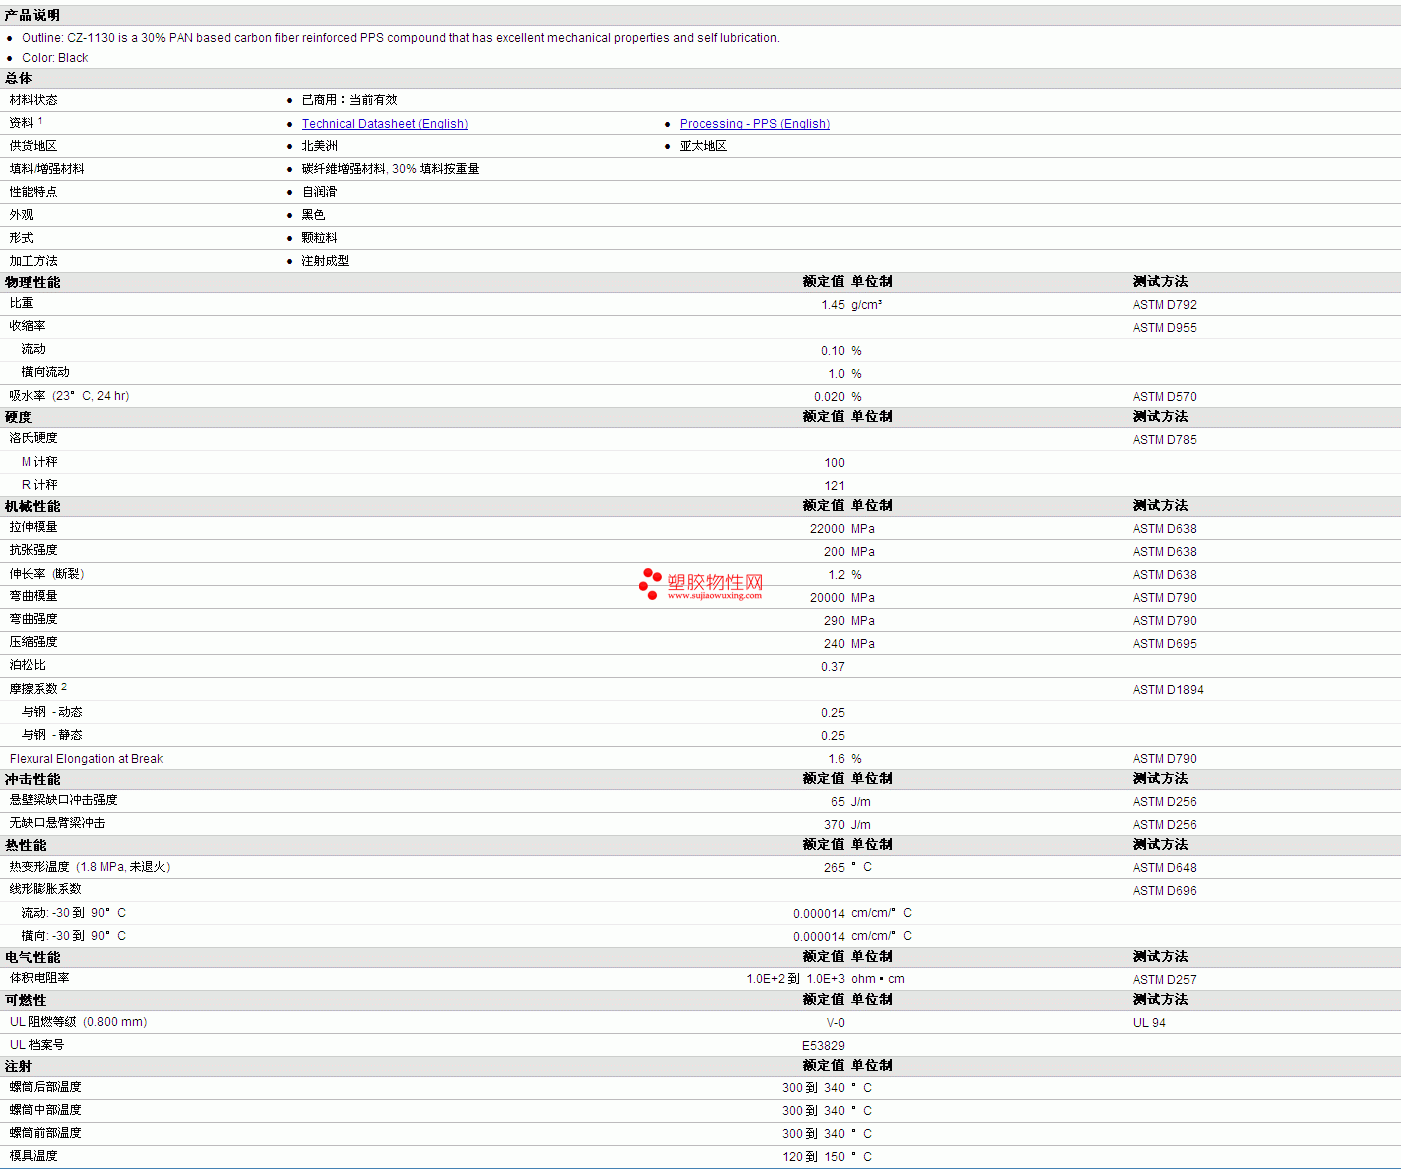
Task: Select the ASTM D792 test method text
Action: click(1164, 305)
